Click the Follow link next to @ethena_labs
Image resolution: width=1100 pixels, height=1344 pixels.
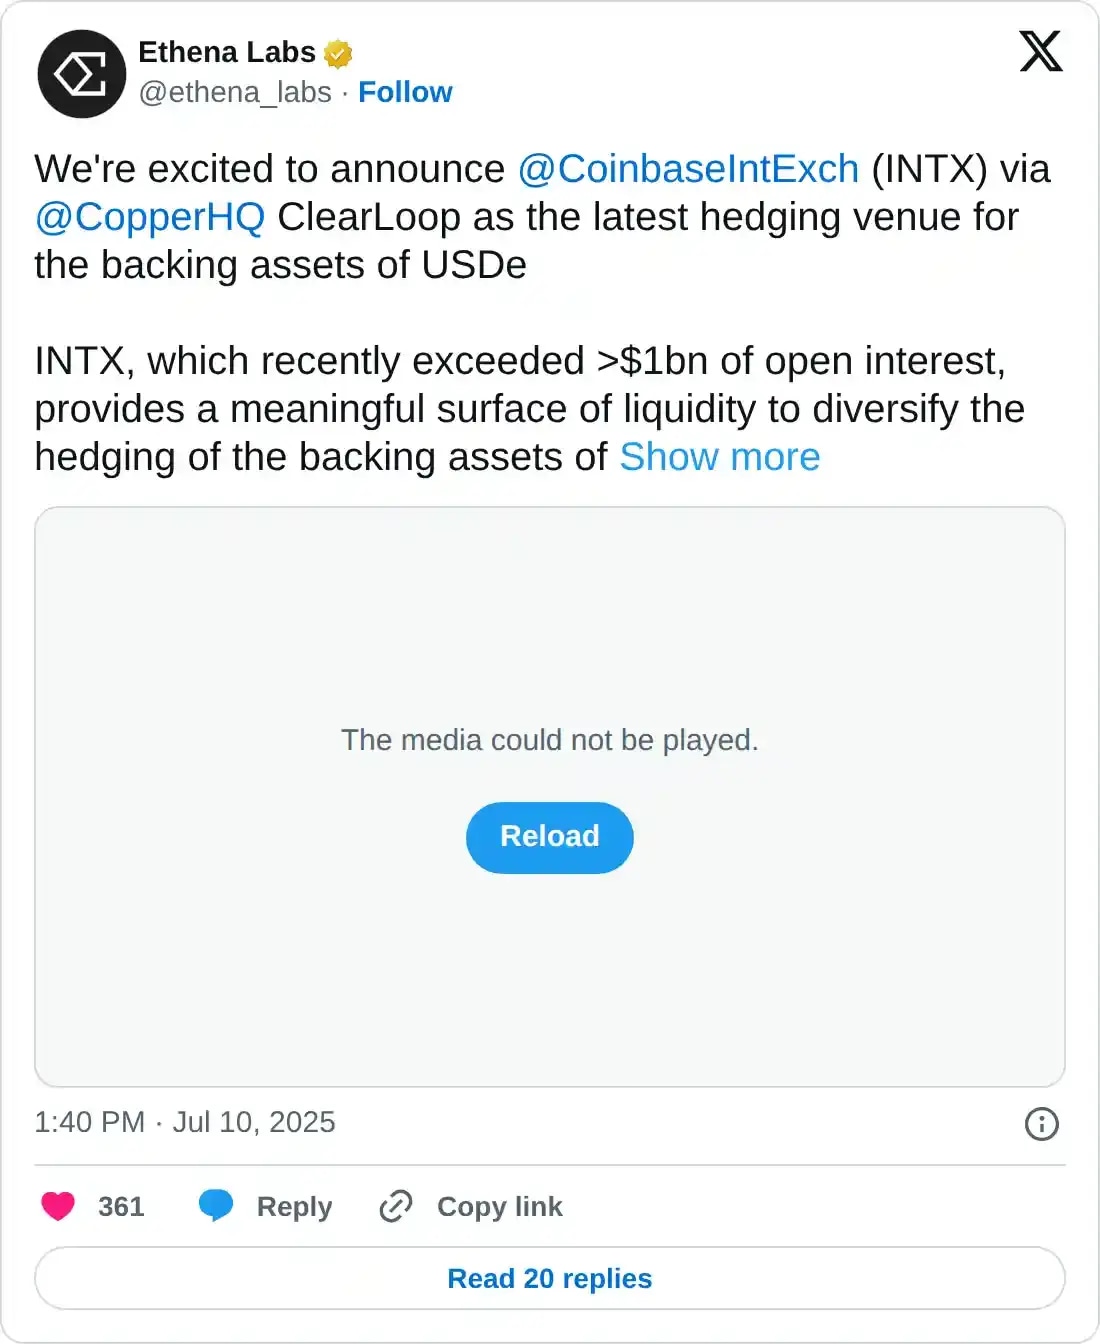click(406, 92)
